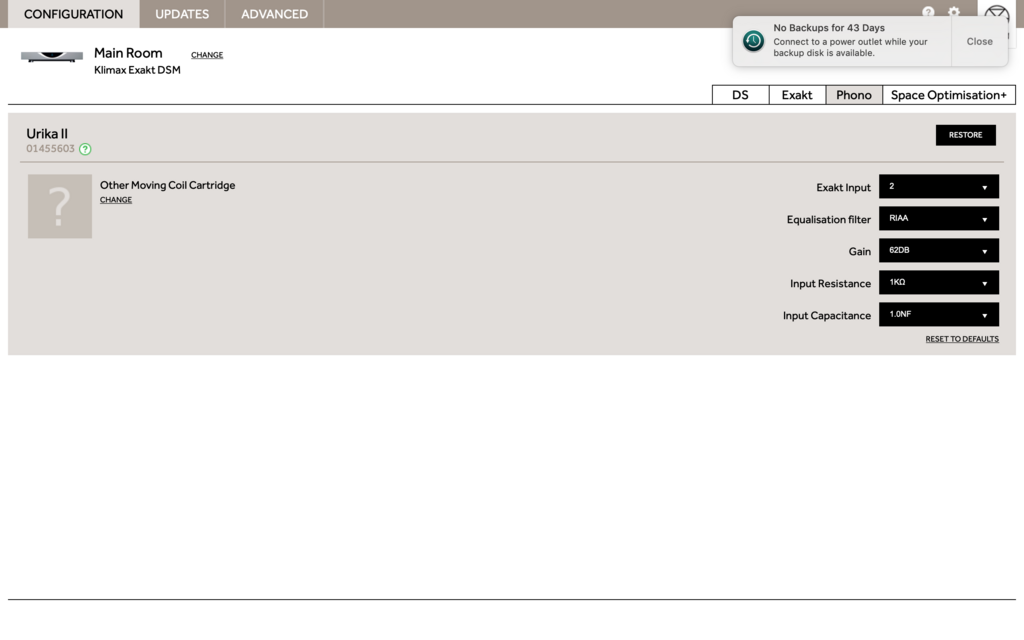Click the serial number 01455603
Viewport: 1024px width, 640px height.
[x=50, y=149]
